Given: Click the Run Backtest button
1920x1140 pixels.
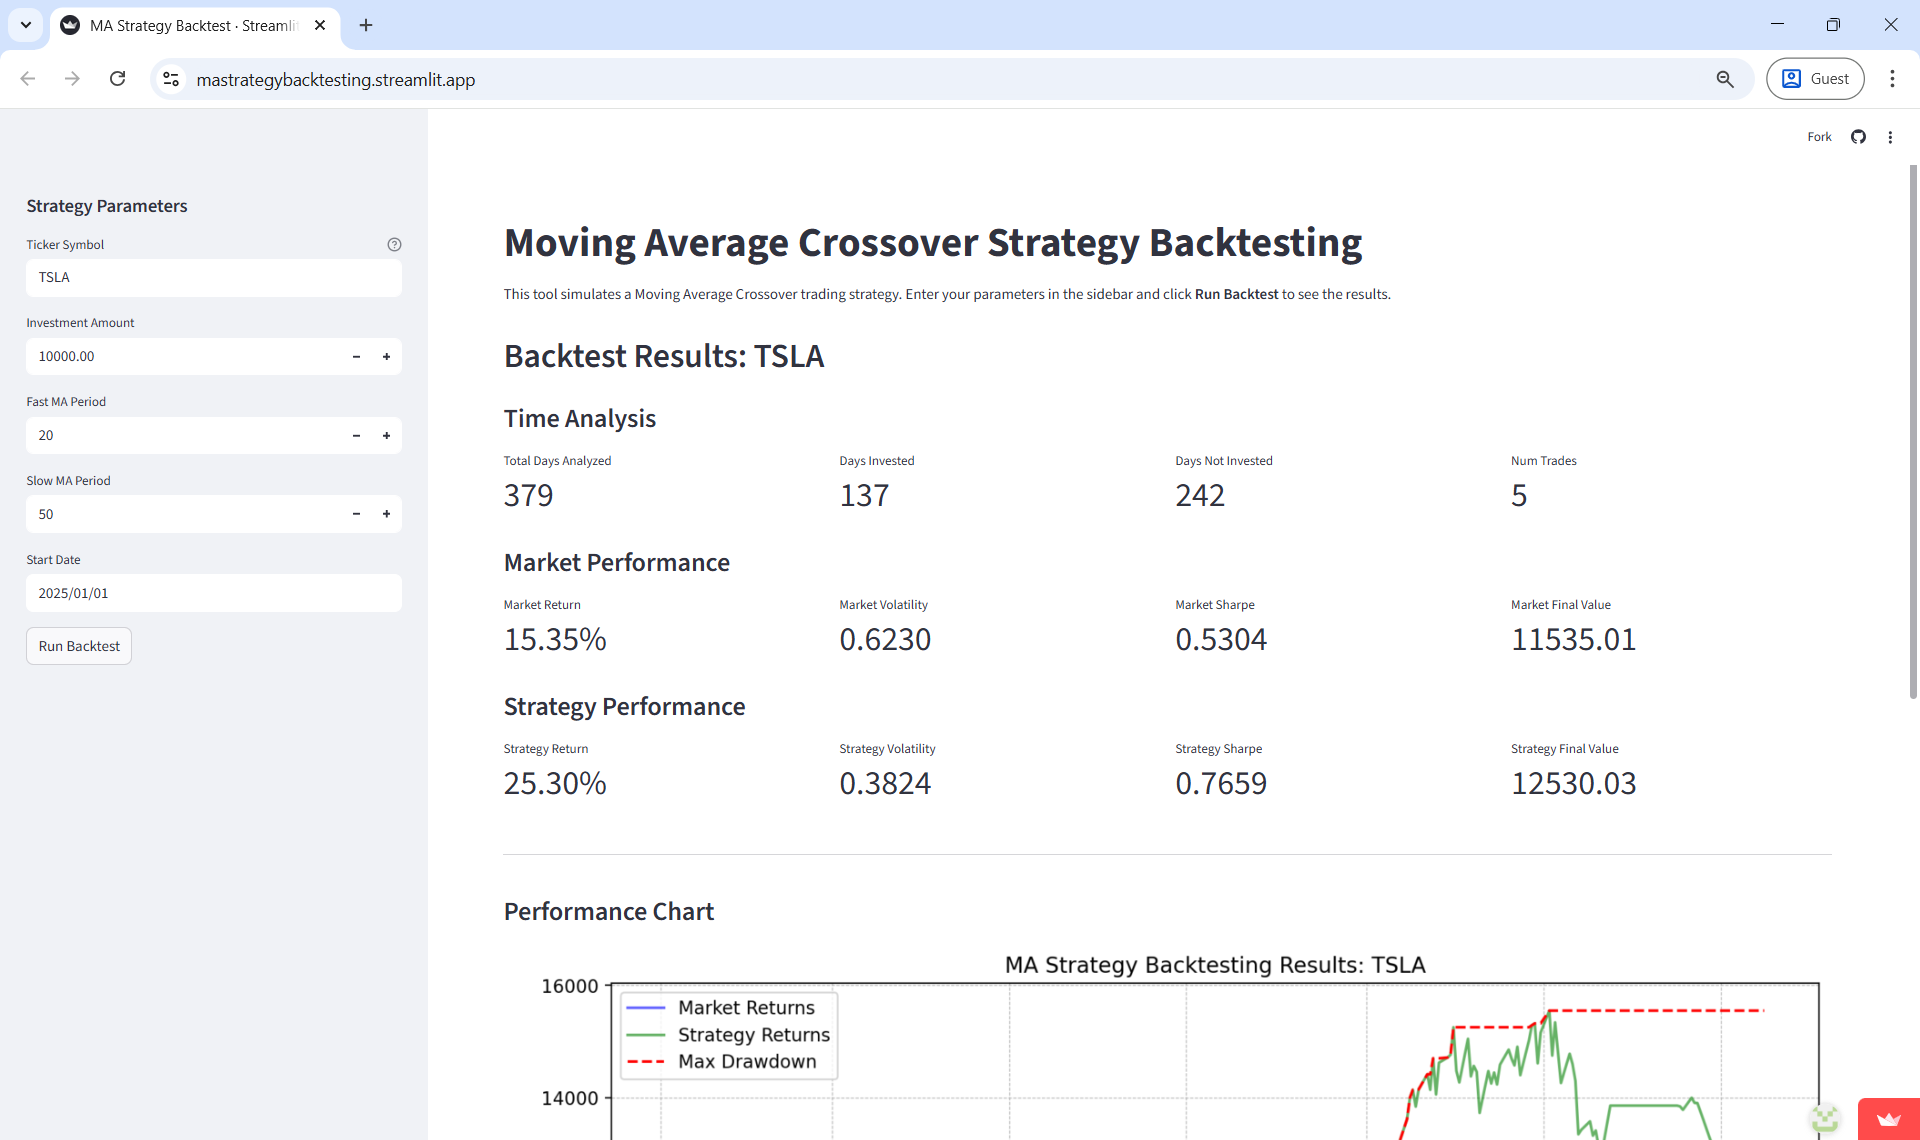Looking at the screenshot, I should point(78,645).
